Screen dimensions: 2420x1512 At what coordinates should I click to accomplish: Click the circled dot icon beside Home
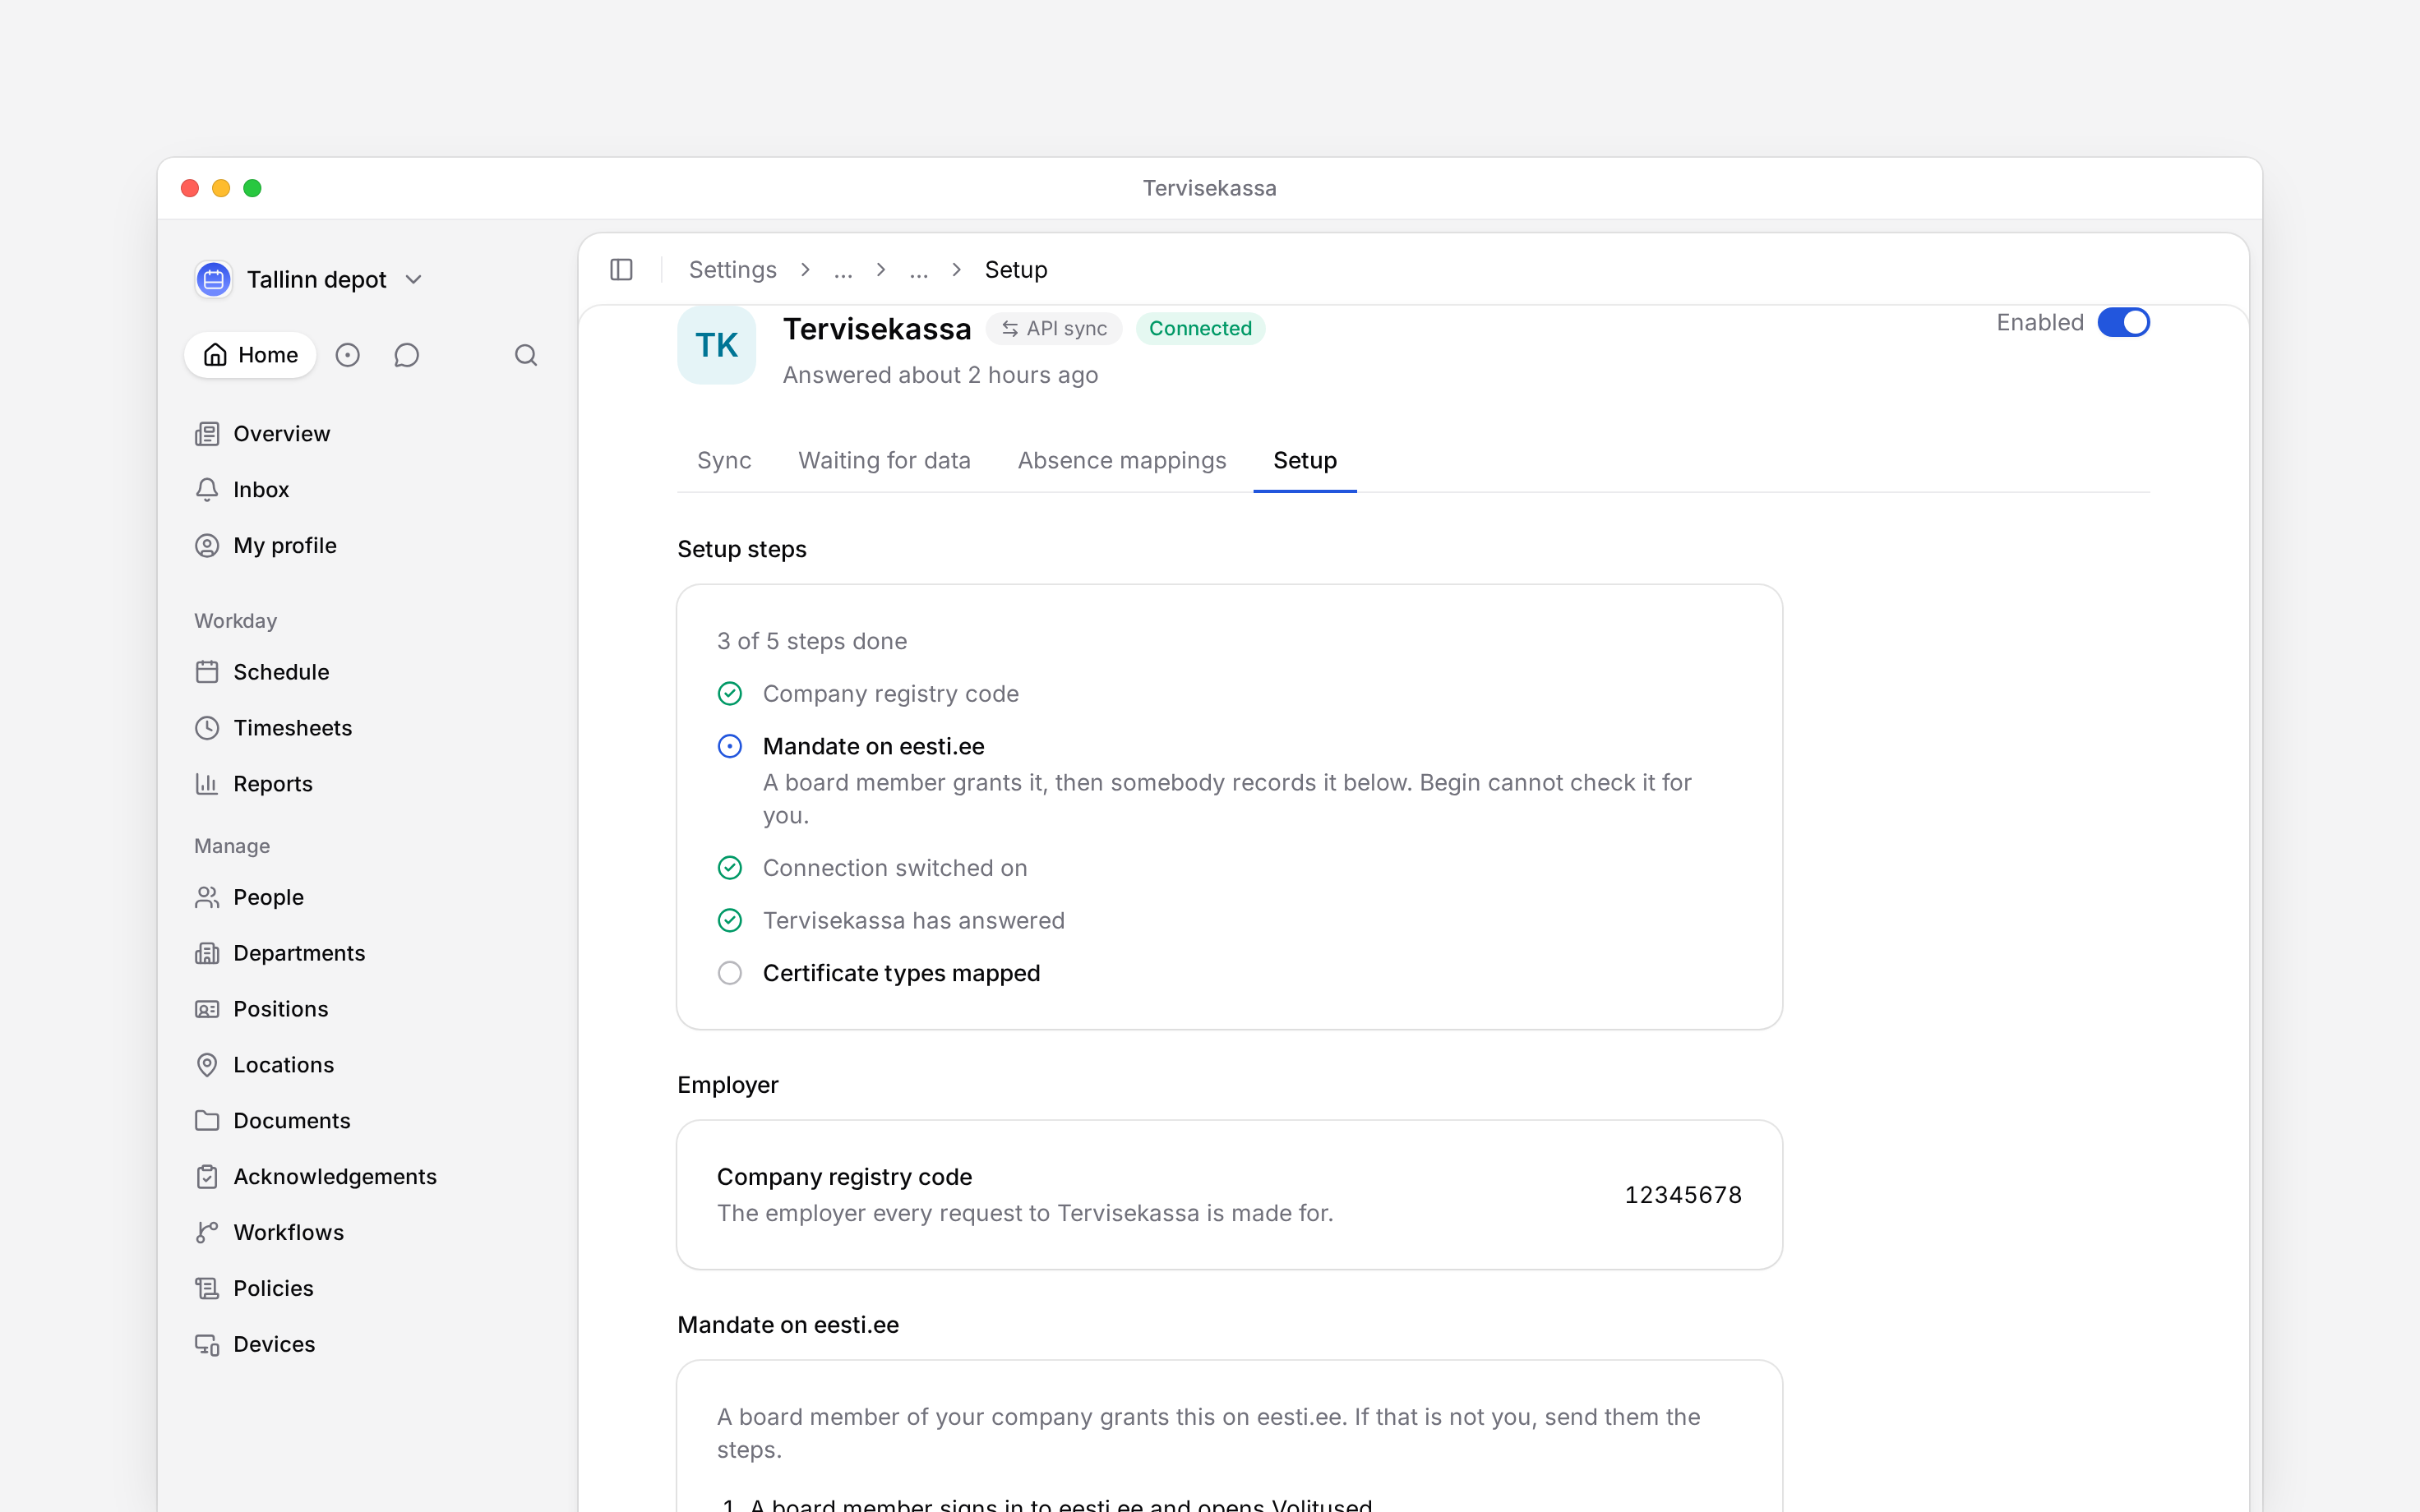click(x=347, y=355)
